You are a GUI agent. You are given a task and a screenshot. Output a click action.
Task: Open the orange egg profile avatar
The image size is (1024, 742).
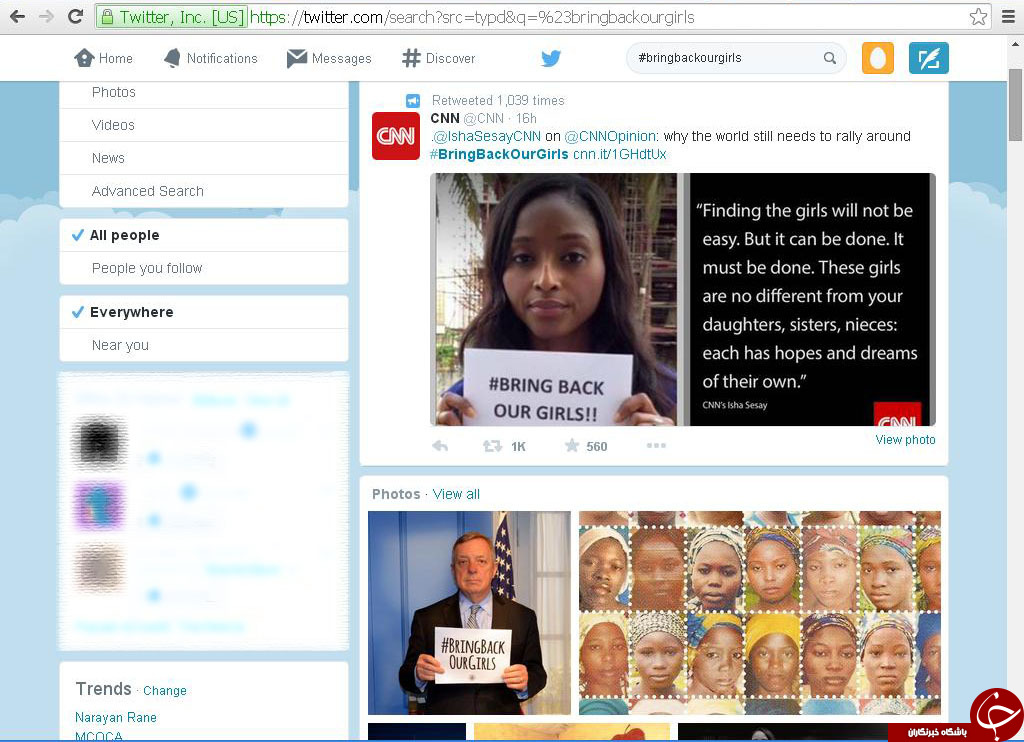tap(878, 58)
